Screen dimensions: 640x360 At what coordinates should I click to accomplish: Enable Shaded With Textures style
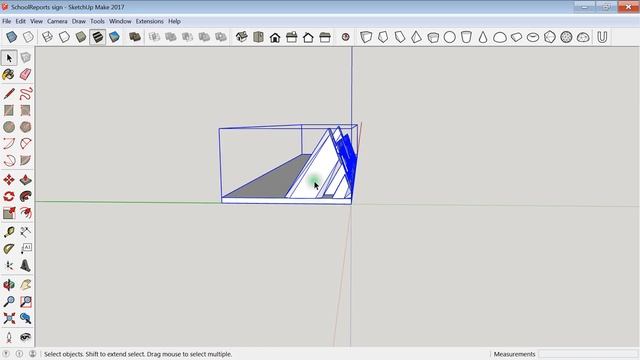click(98, 37)
